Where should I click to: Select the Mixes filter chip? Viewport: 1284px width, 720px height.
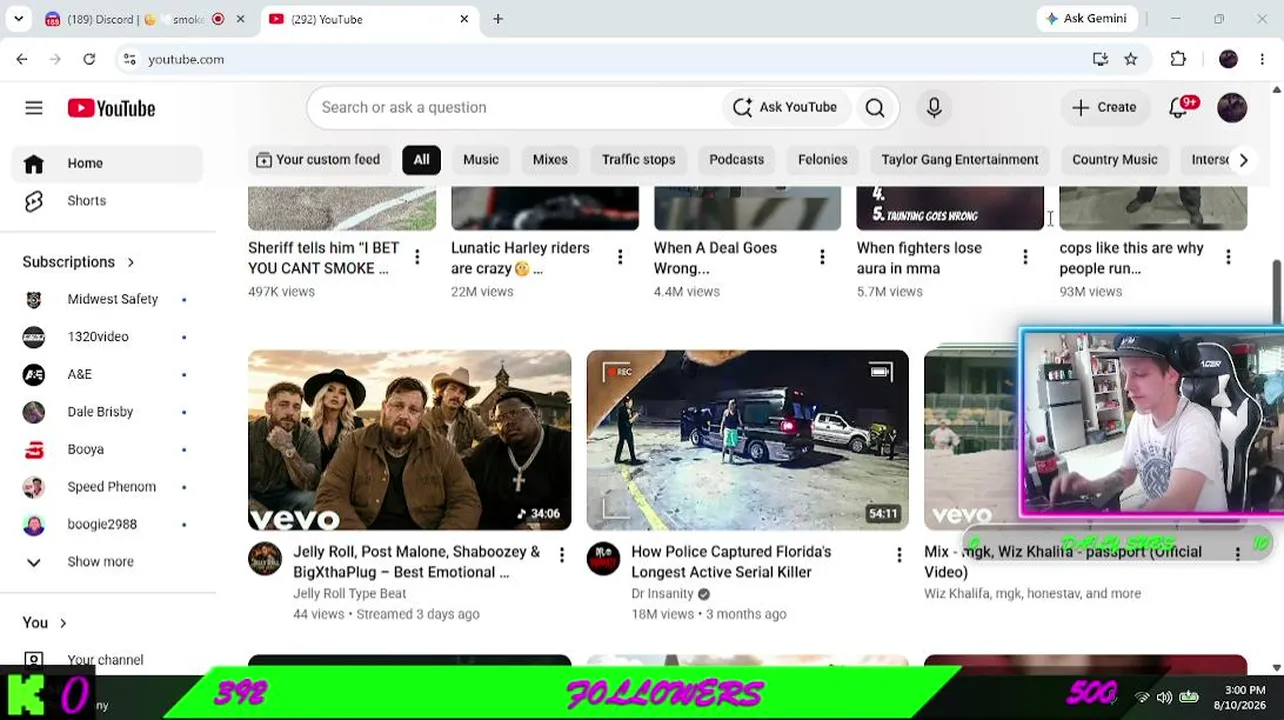(x=550, y=160)
